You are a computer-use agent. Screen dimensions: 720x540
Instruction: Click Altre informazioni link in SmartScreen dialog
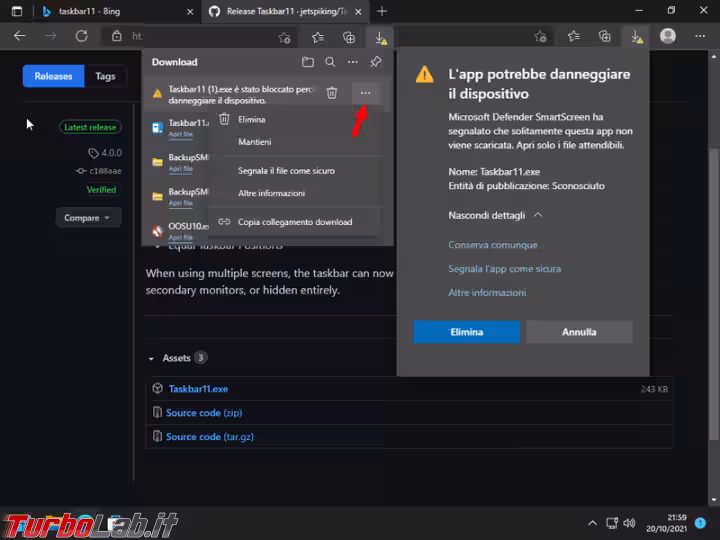coord(487,292)
